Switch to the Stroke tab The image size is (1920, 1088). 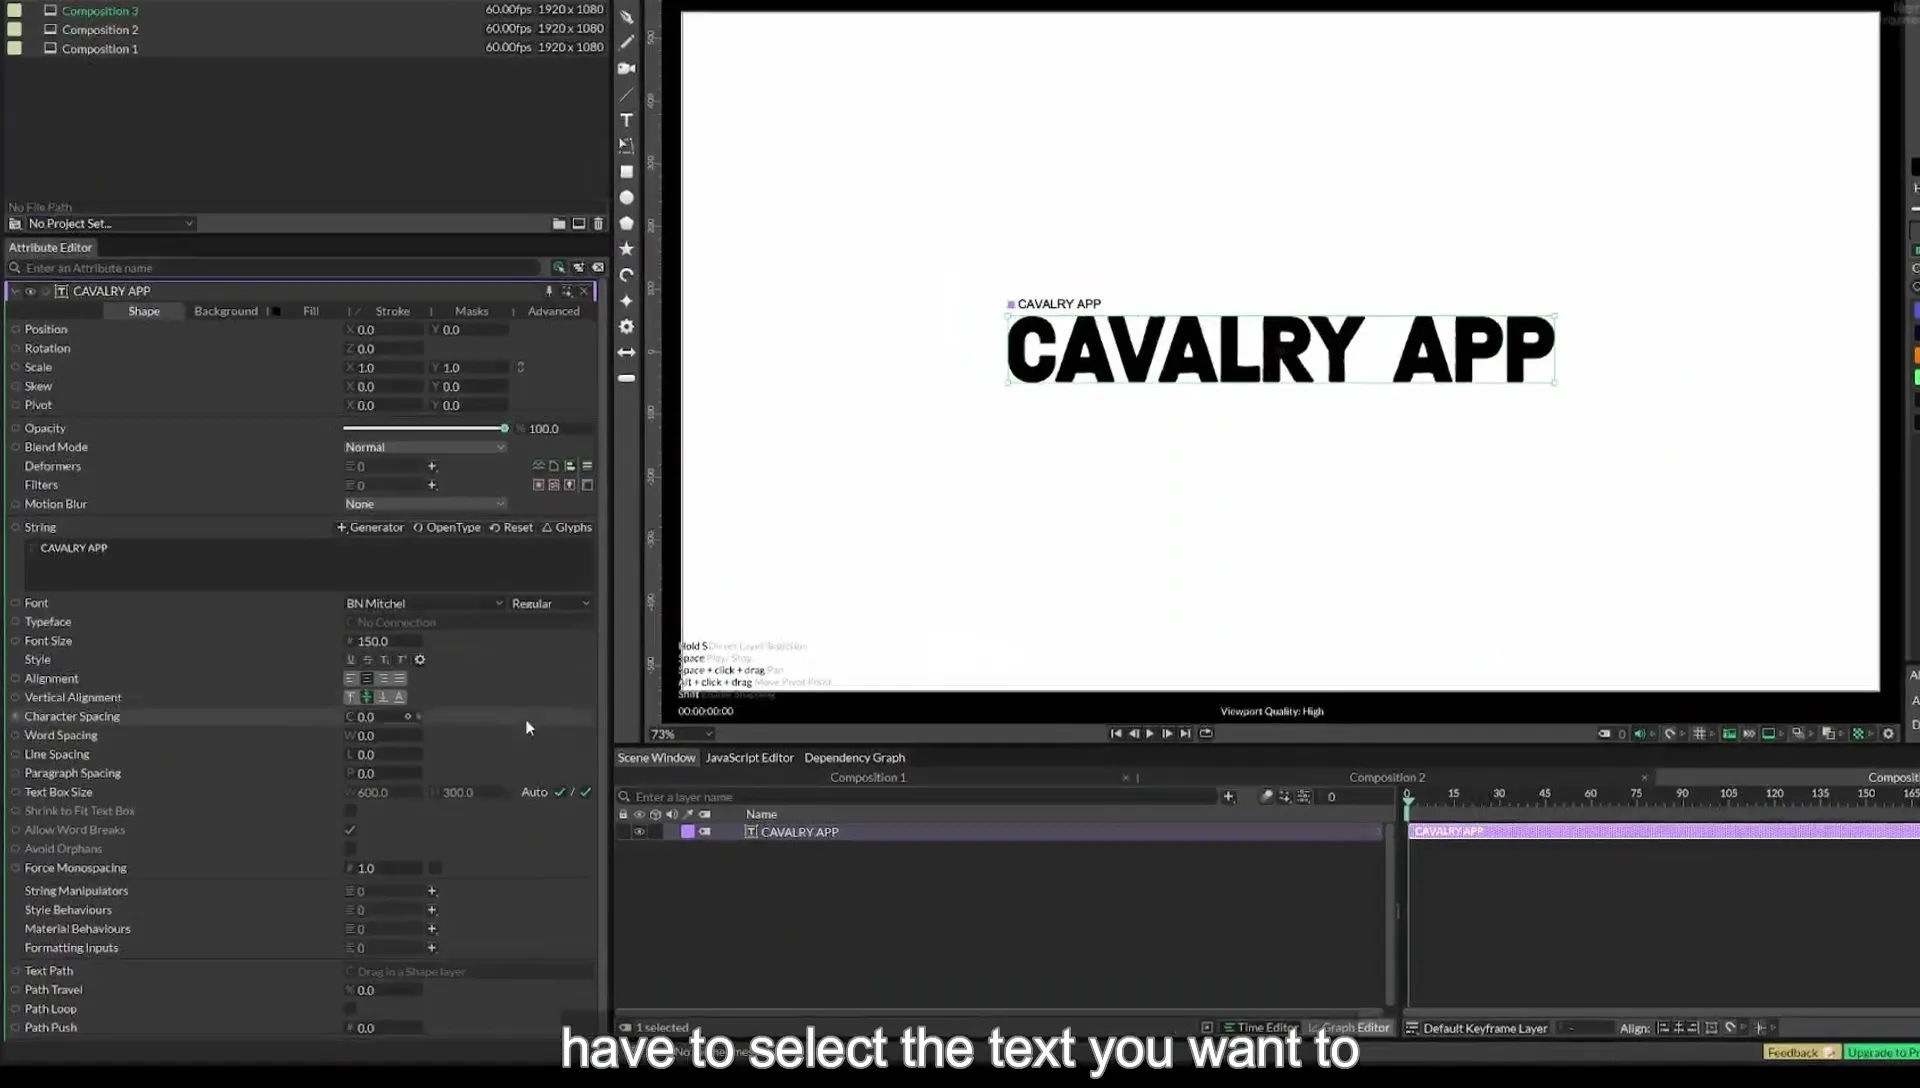click(x=393, y=311)
